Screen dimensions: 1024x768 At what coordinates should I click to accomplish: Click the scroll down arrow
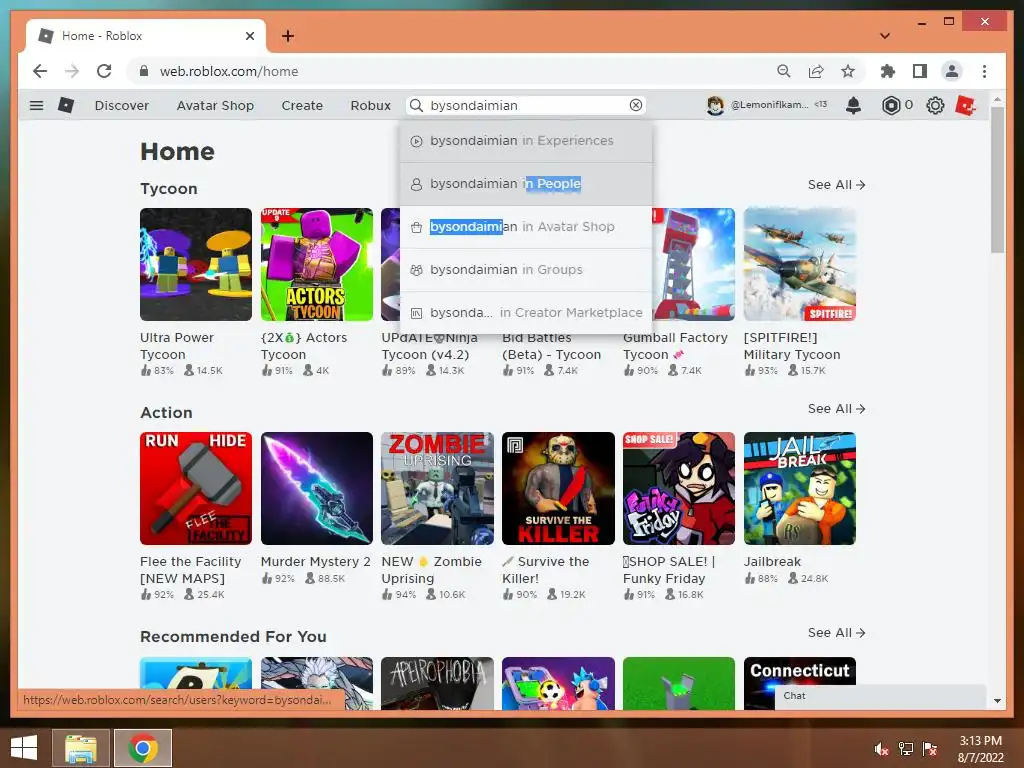pos(997,701)
